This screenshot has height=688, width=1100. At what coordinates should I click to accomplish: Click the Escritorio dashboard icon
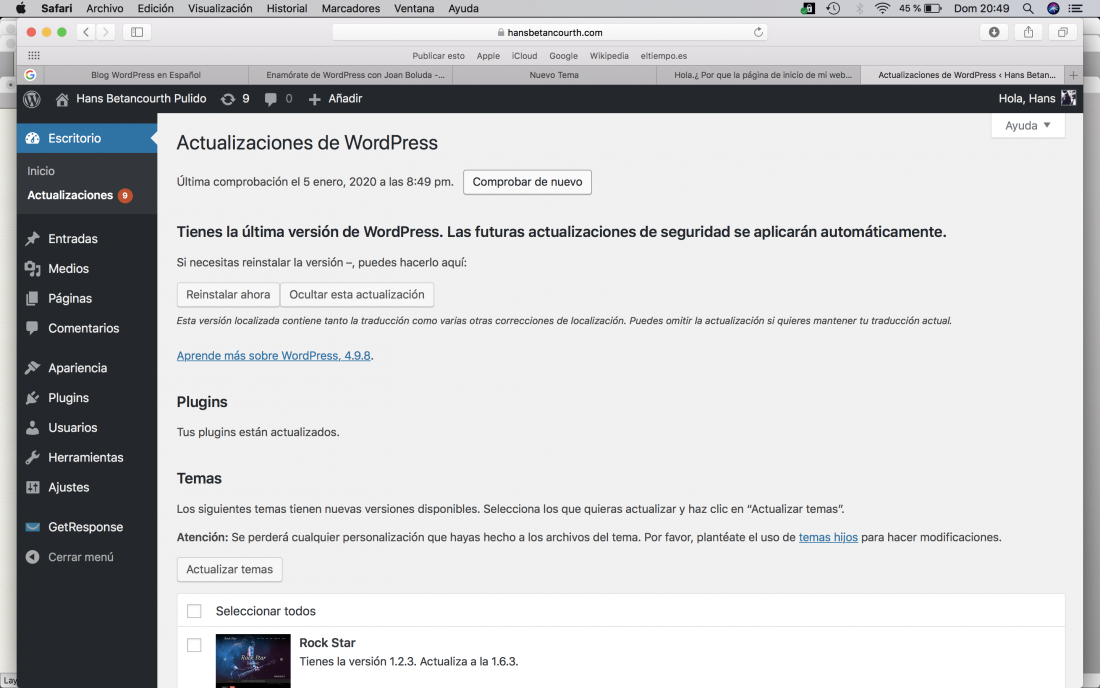(x=32, y=138)
